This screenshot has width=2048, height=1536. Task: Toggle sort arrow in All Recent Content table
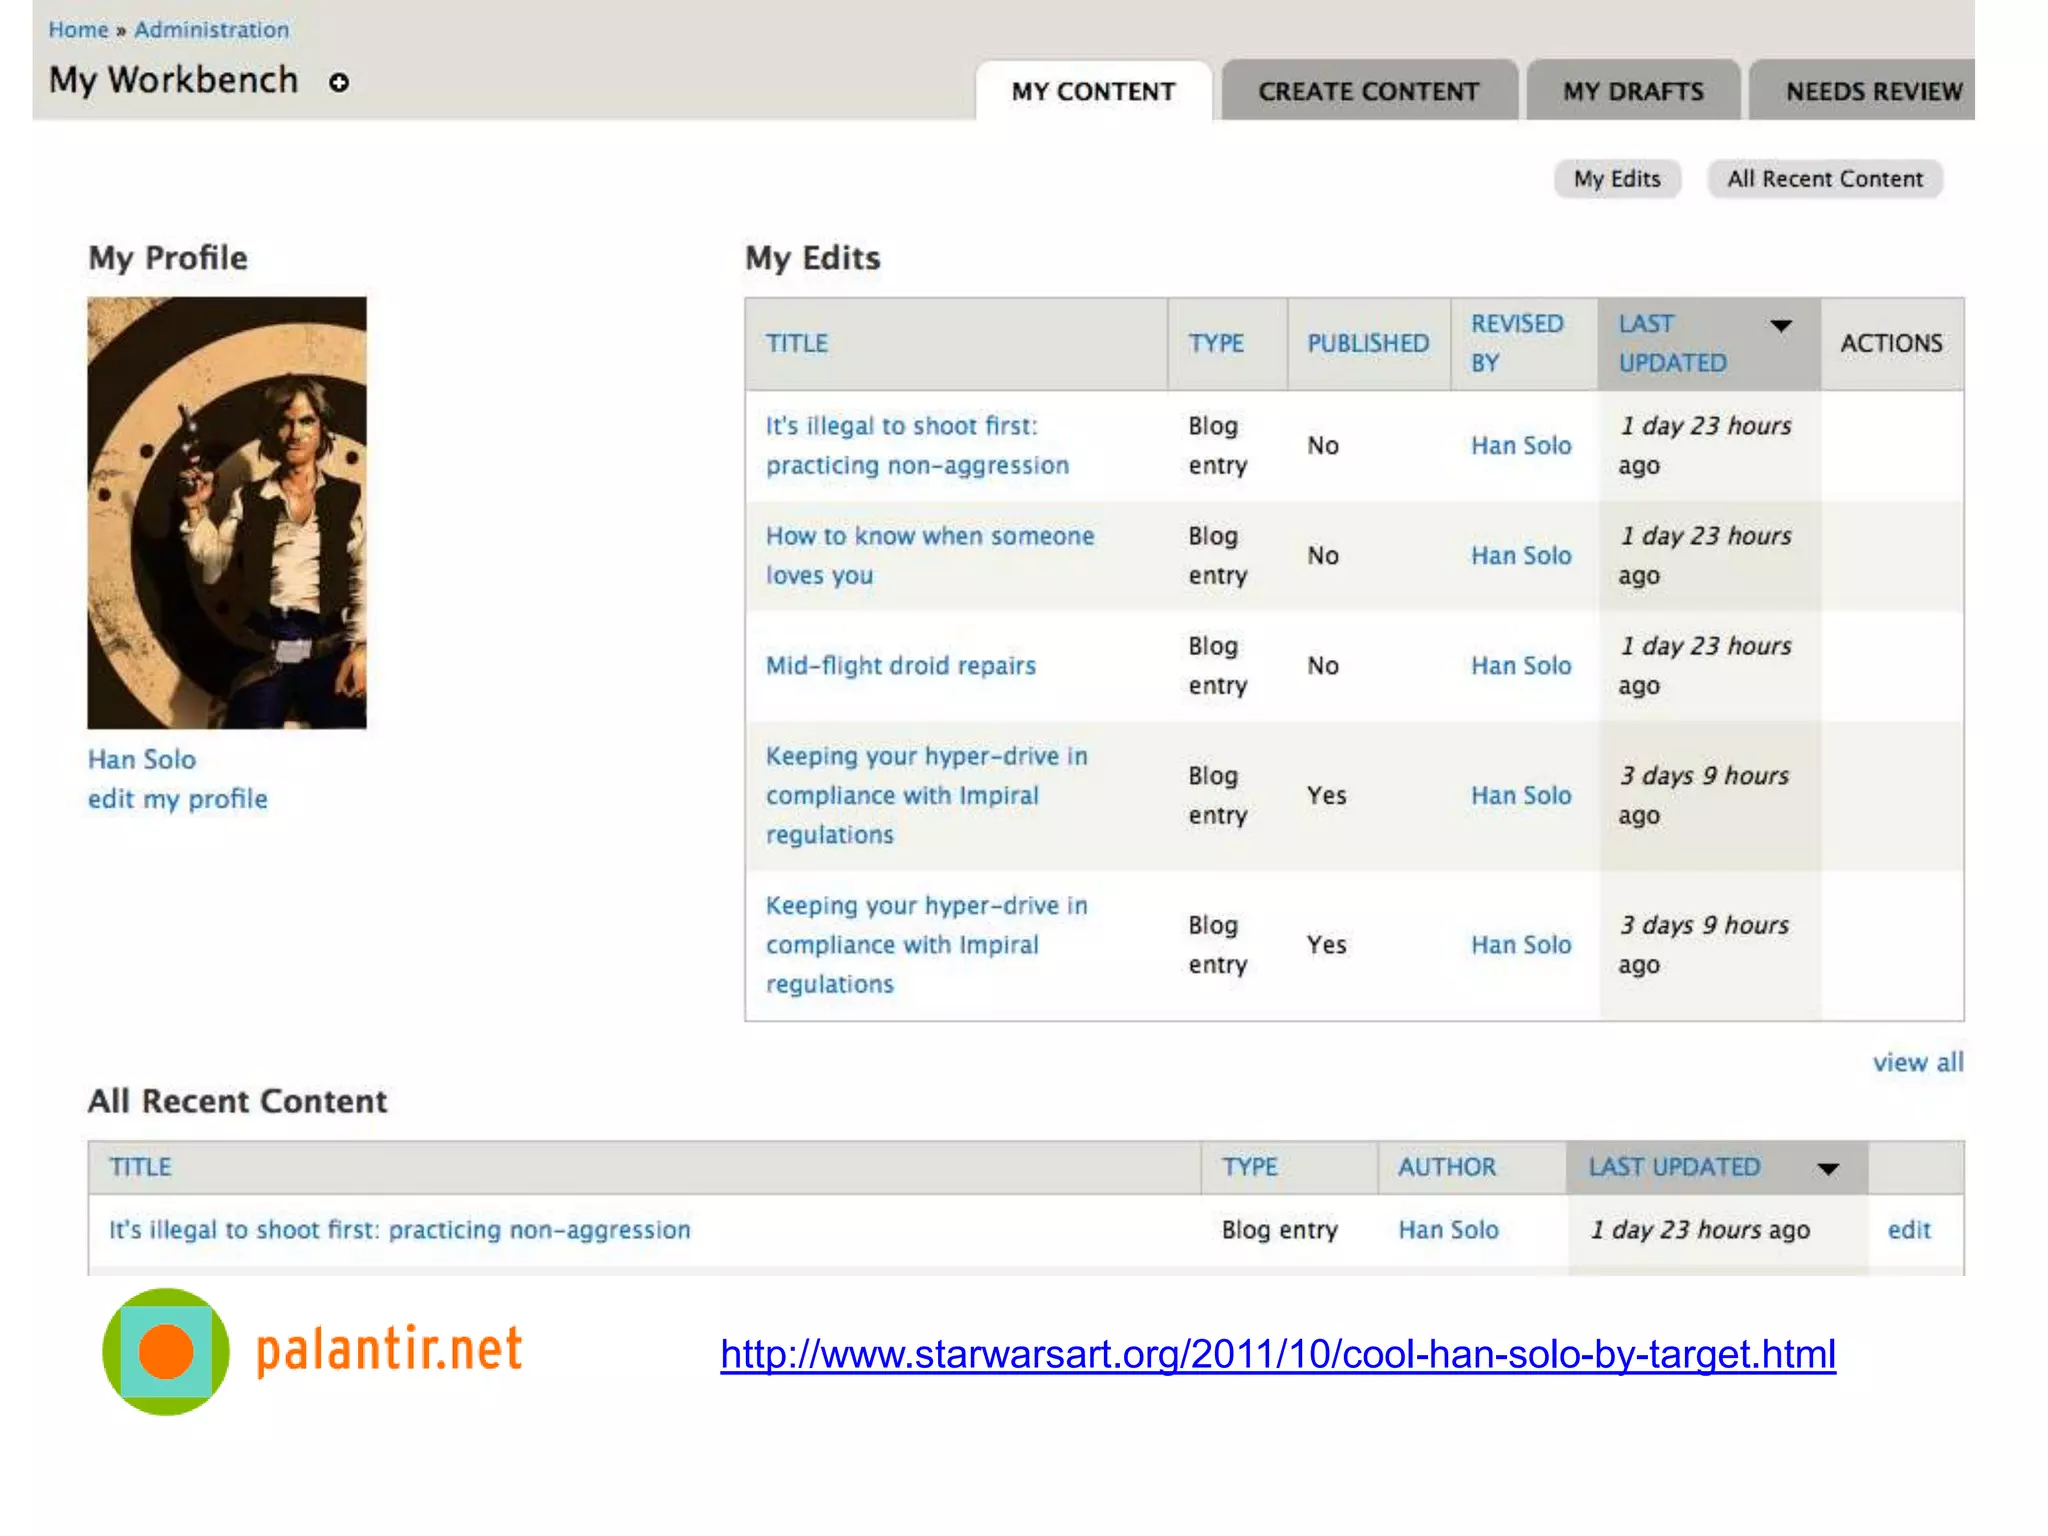pyautogui.click(x=1828, y=1169)
